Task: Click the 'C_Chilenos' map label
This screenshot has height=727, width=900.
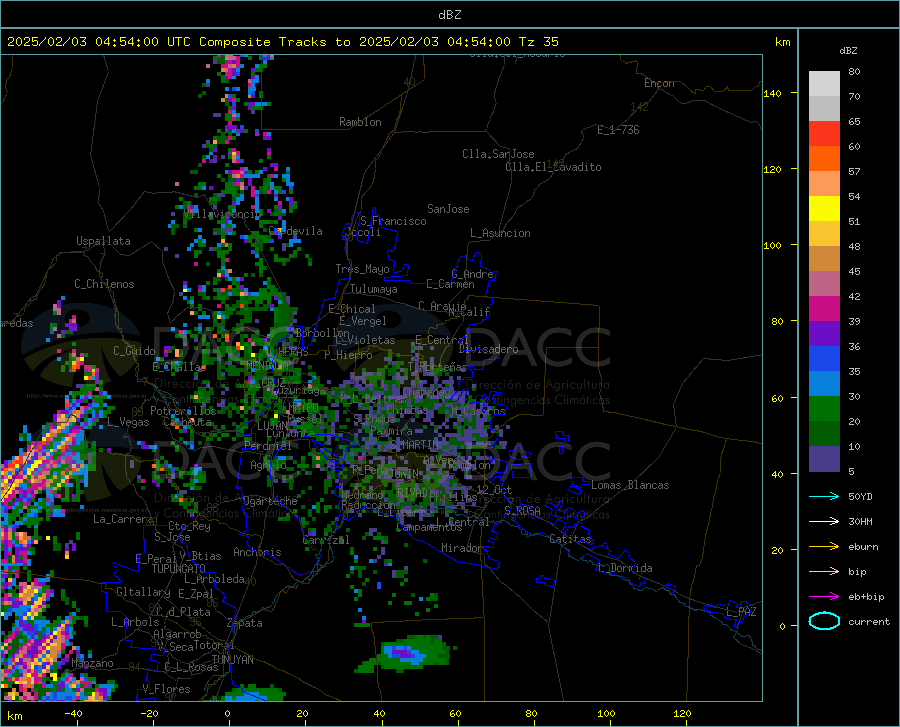Action: point(104,284)
